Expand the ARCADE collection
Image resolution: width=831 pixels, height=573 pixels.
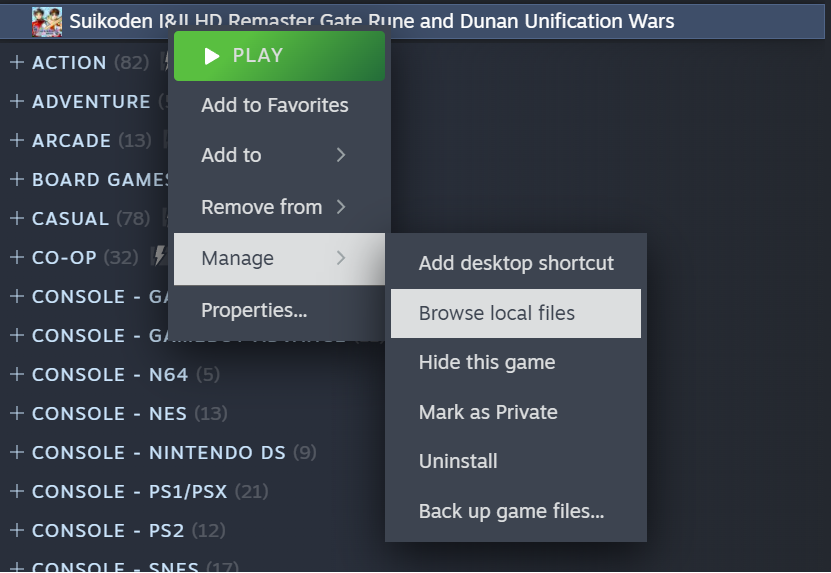click(16, 140)
